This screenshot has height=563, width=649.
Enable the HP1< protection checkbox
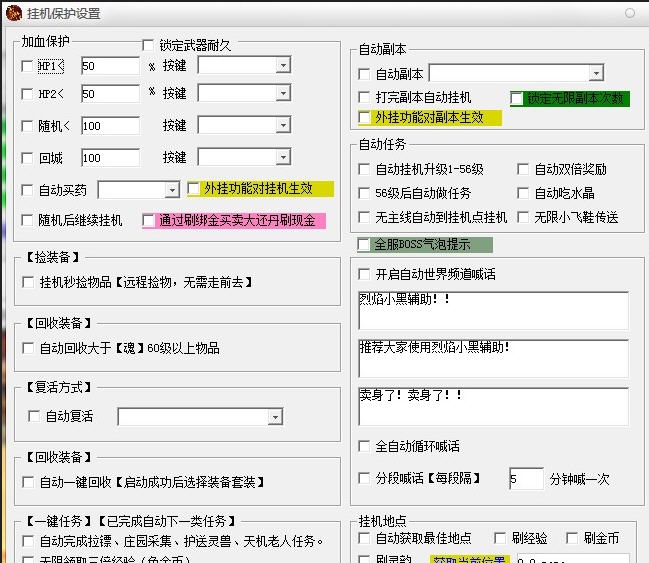(x=28, y=66)
